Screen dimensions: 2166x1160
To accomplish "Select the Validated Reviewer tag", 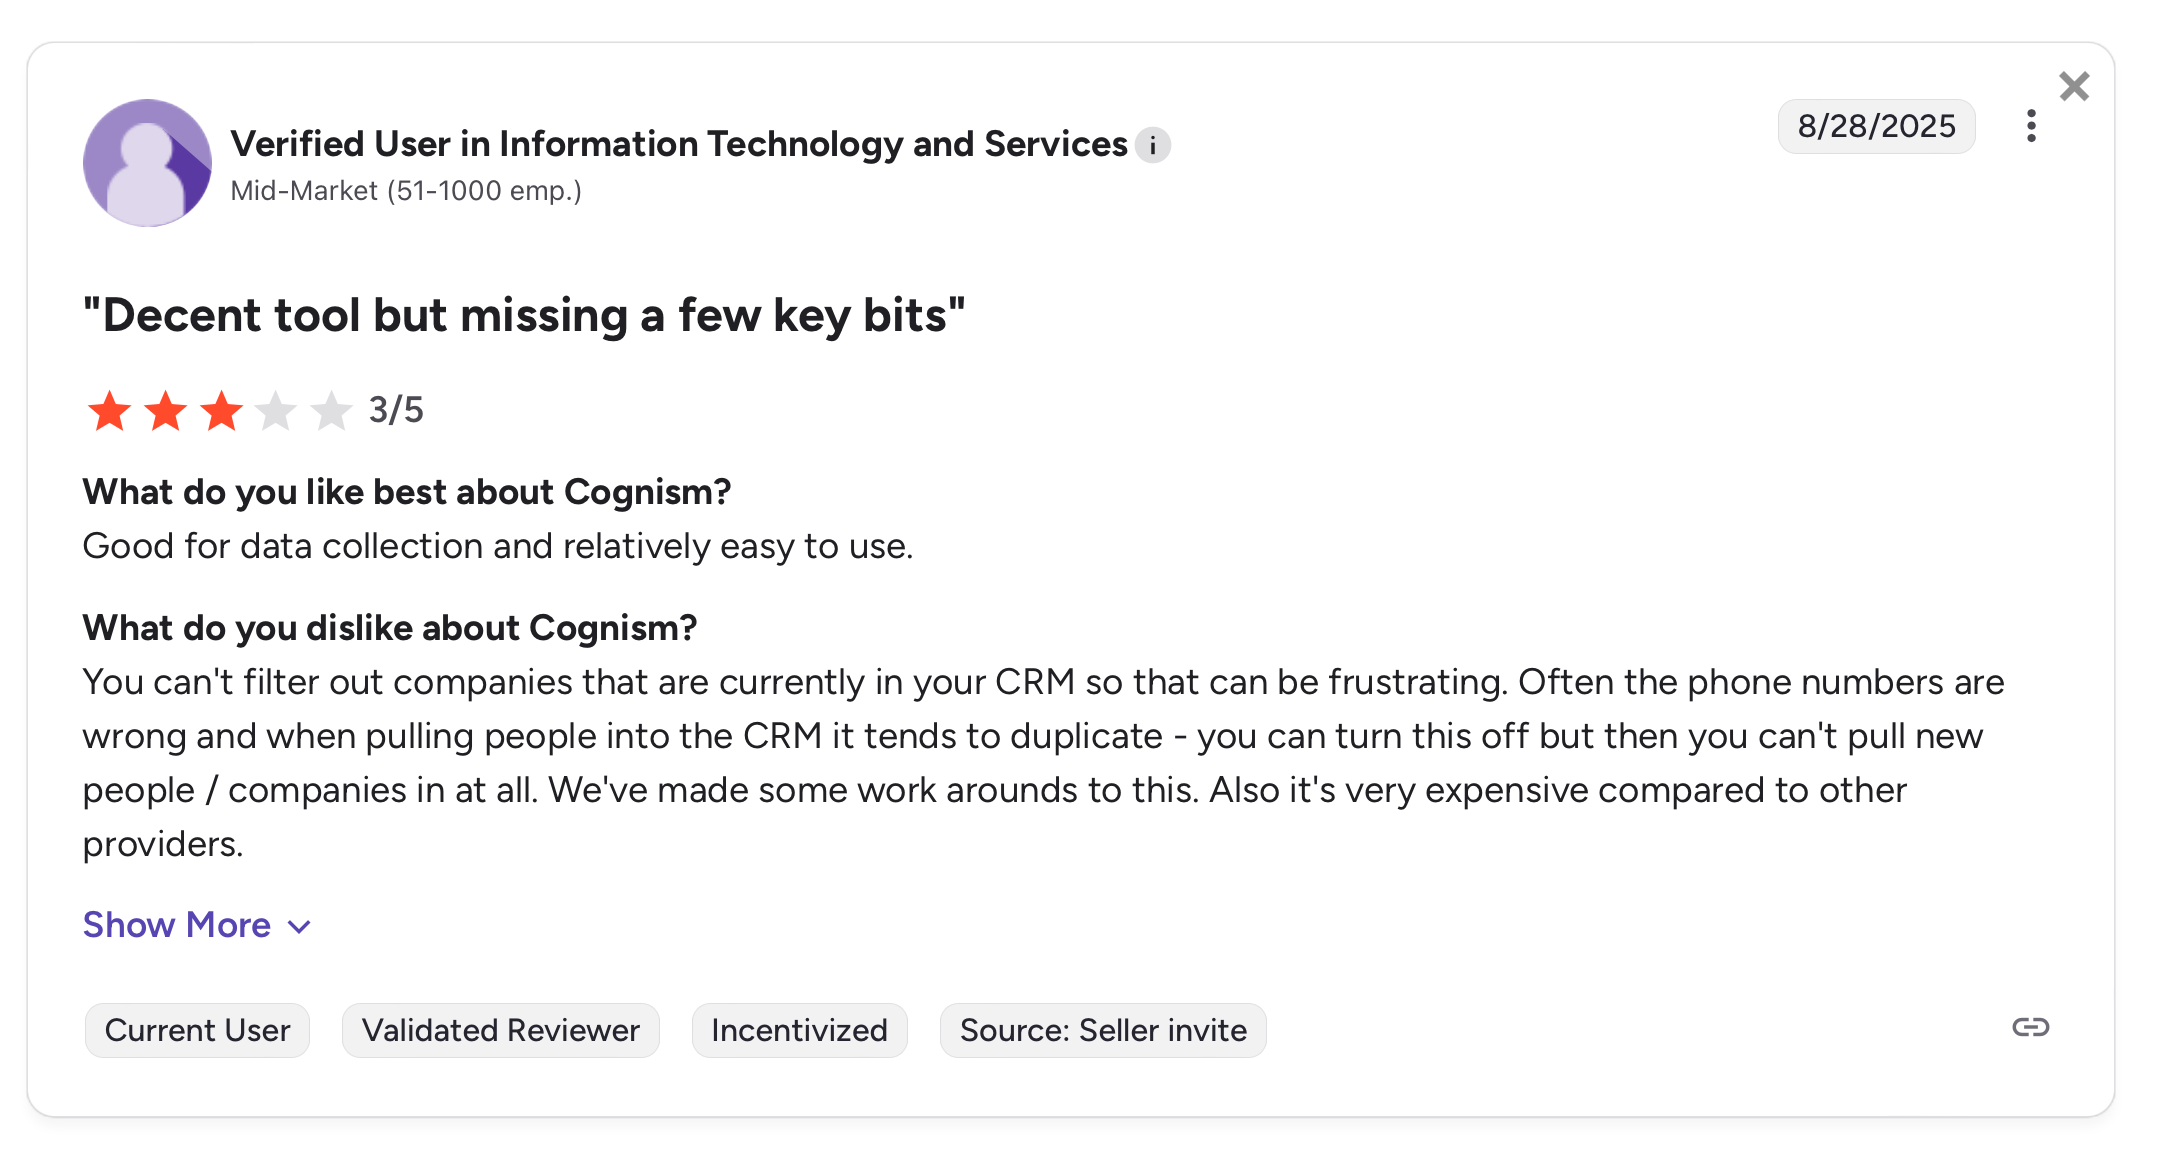I will pos(500,1030).
